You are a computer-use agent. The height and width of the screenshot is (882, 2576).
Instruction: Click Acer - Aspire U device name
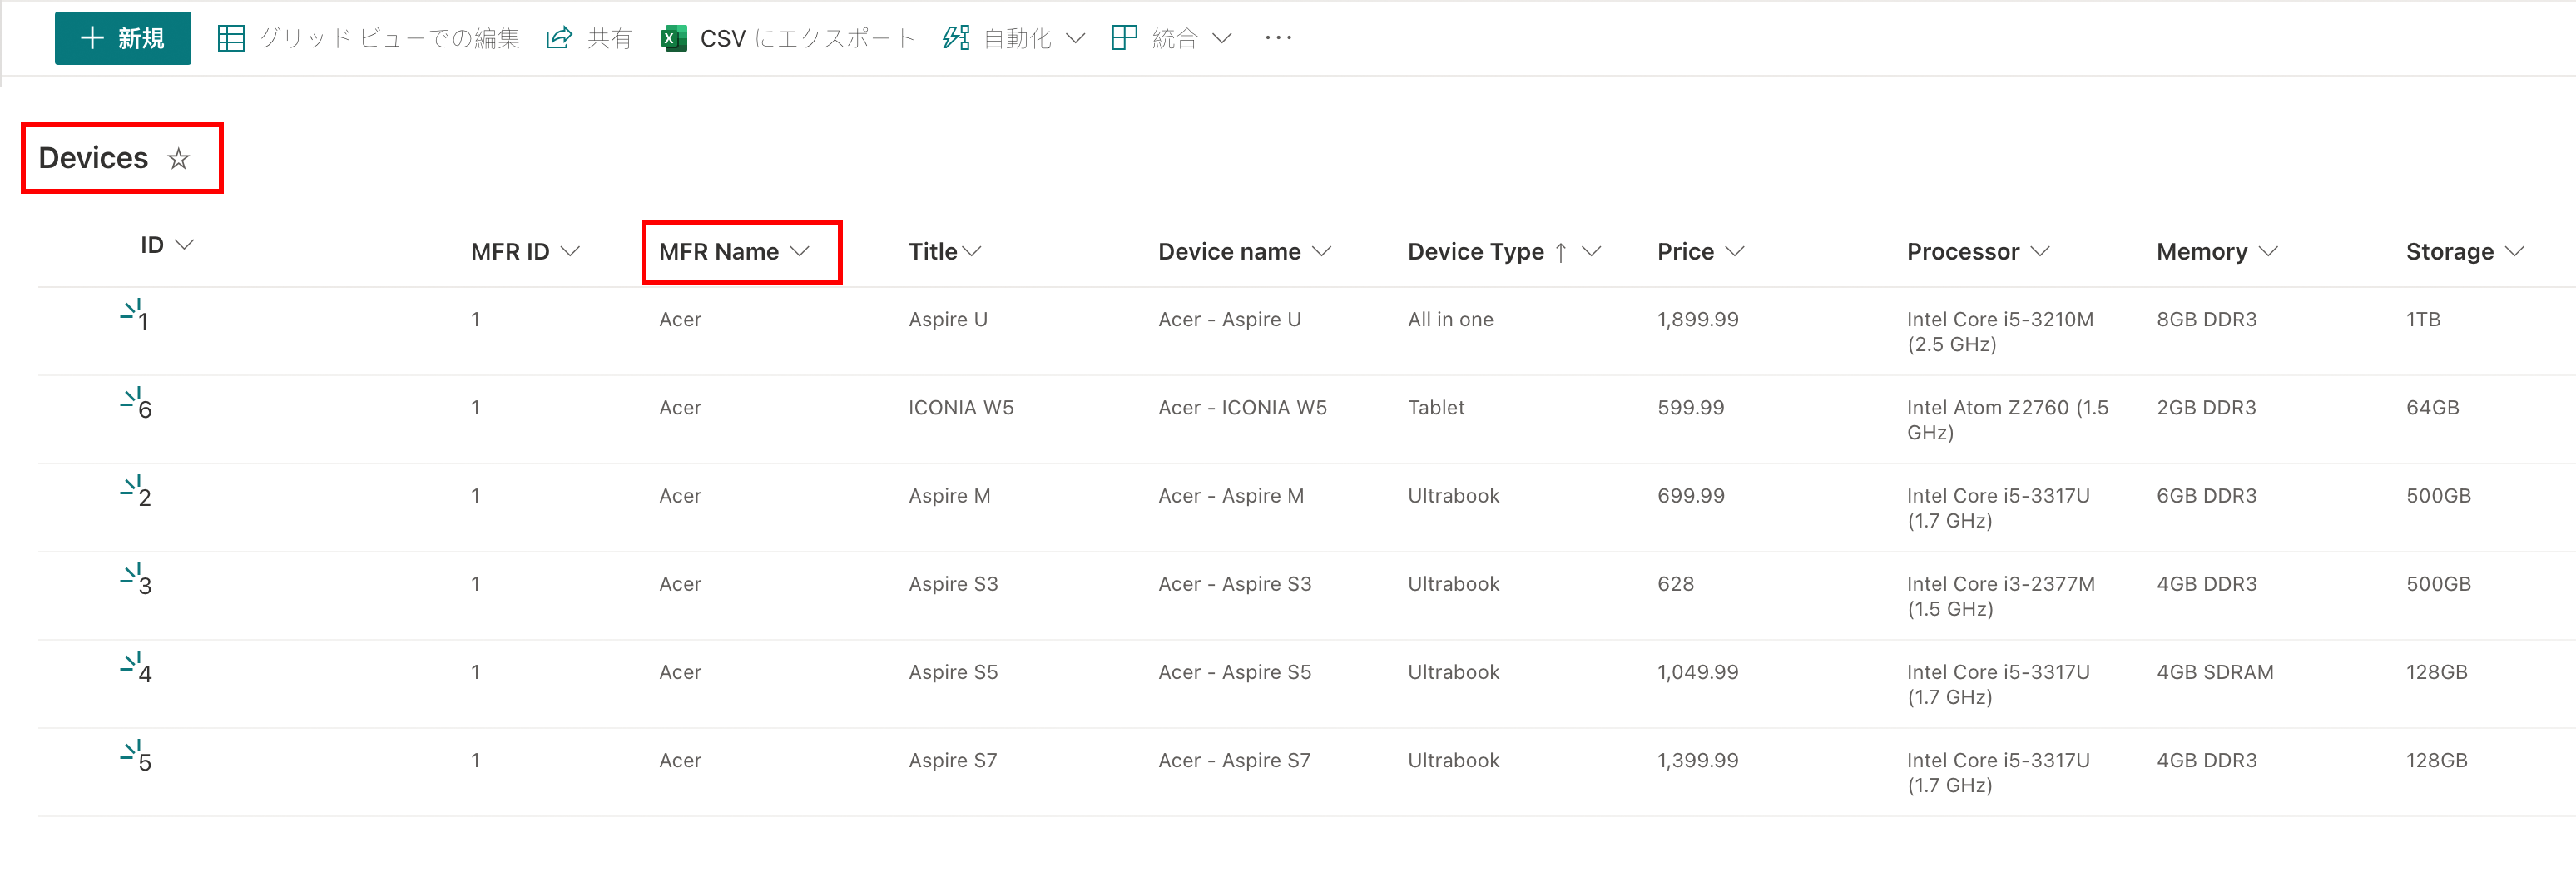pos(1229,319)
